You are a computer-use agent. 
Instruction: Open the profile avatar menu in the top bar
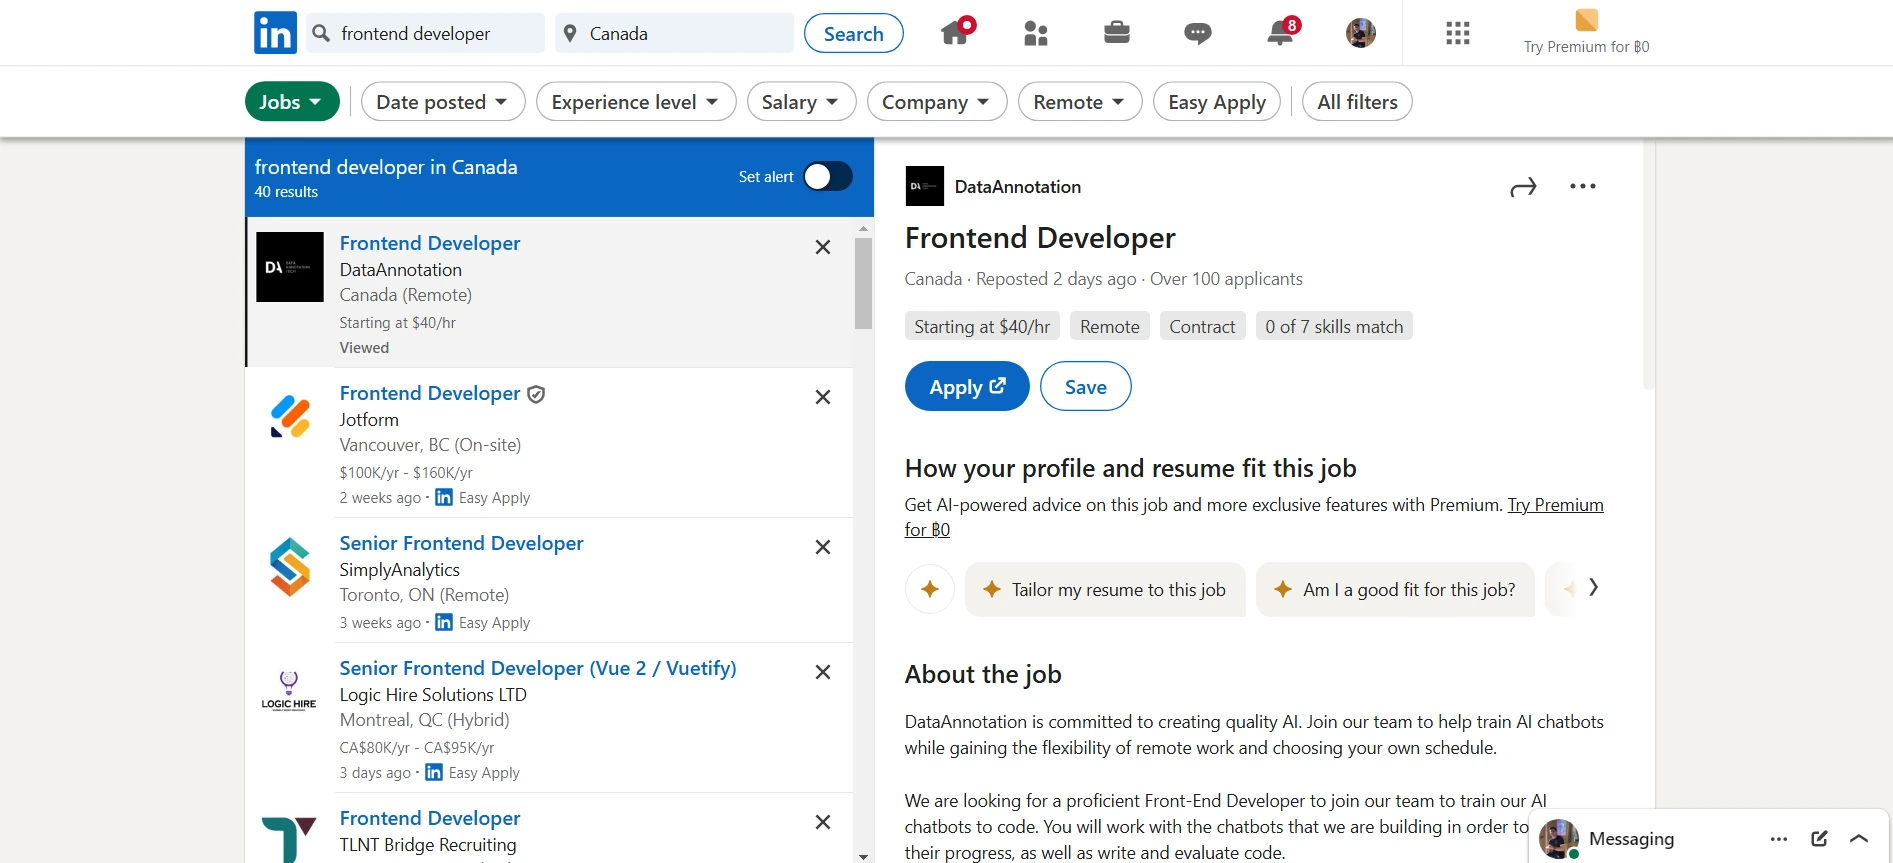coord(1361,33)
